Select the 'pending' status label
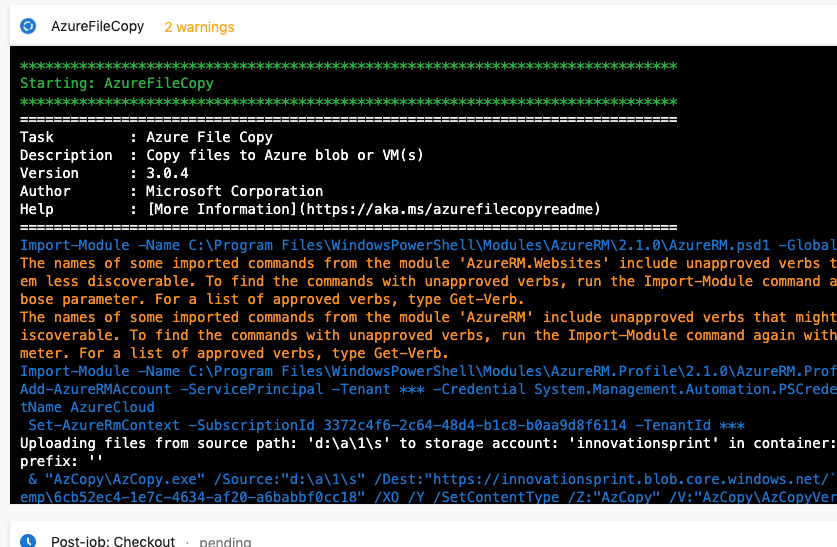 tap(225, 541)
